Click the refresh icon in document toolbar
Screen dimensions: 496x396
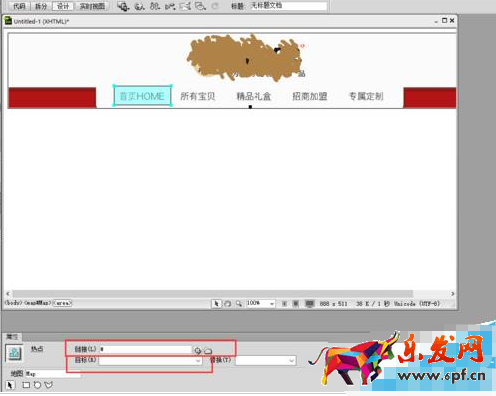[x=215, y=6]
